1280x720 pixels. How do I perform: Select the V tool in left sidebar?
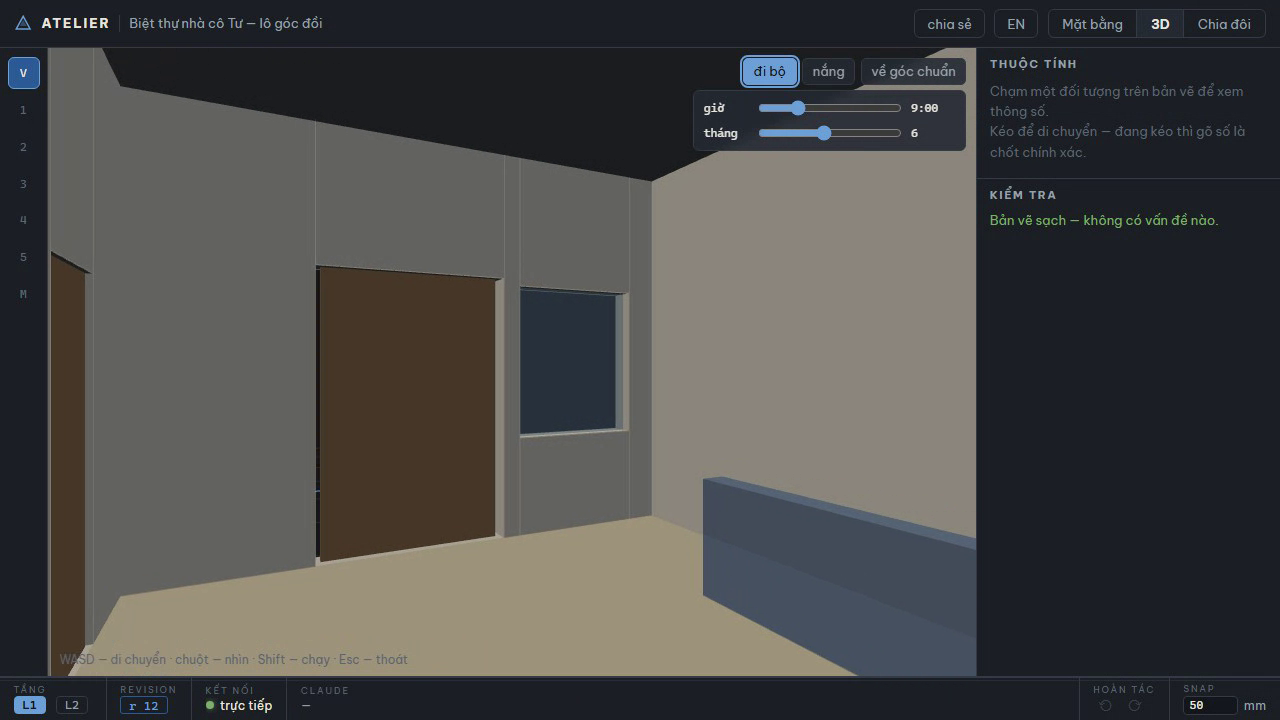pyautogui.click(x=24, y=73)
